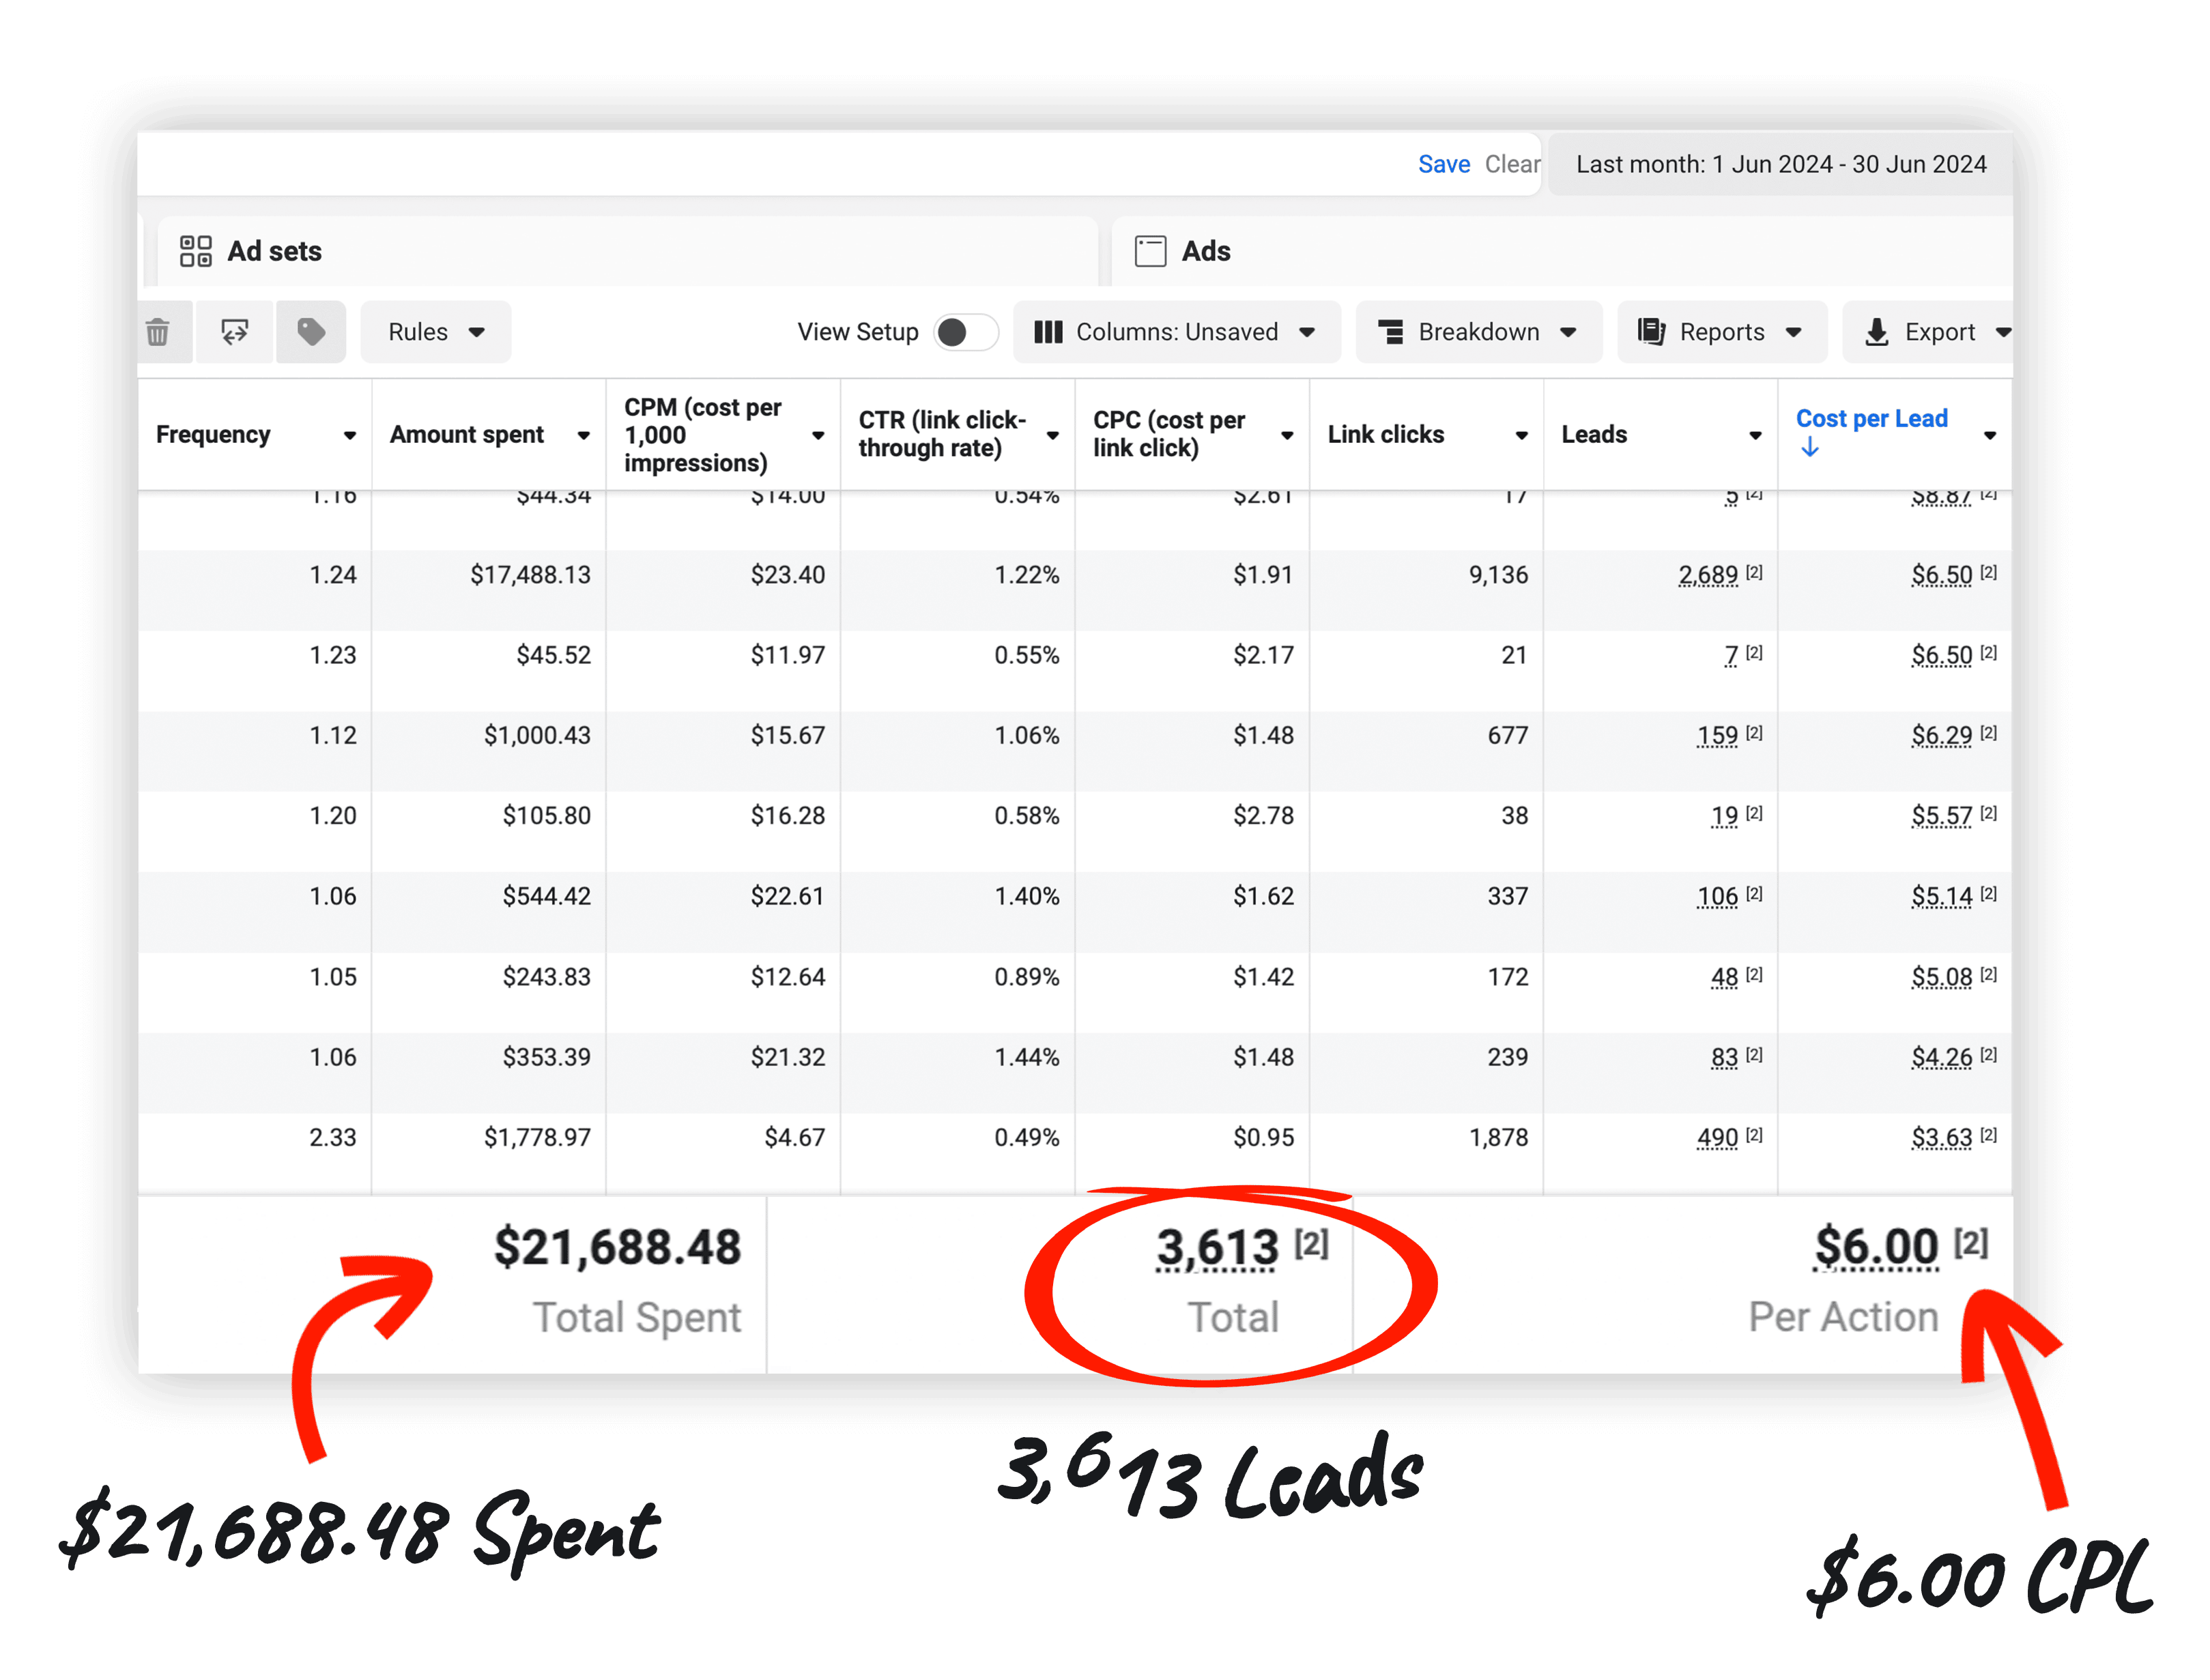Toggle the View Setup switch

tap(965, 332)
